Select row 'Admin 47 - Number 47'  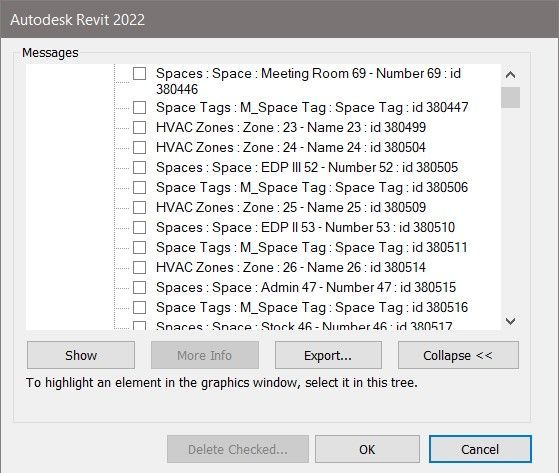[306, 287]
